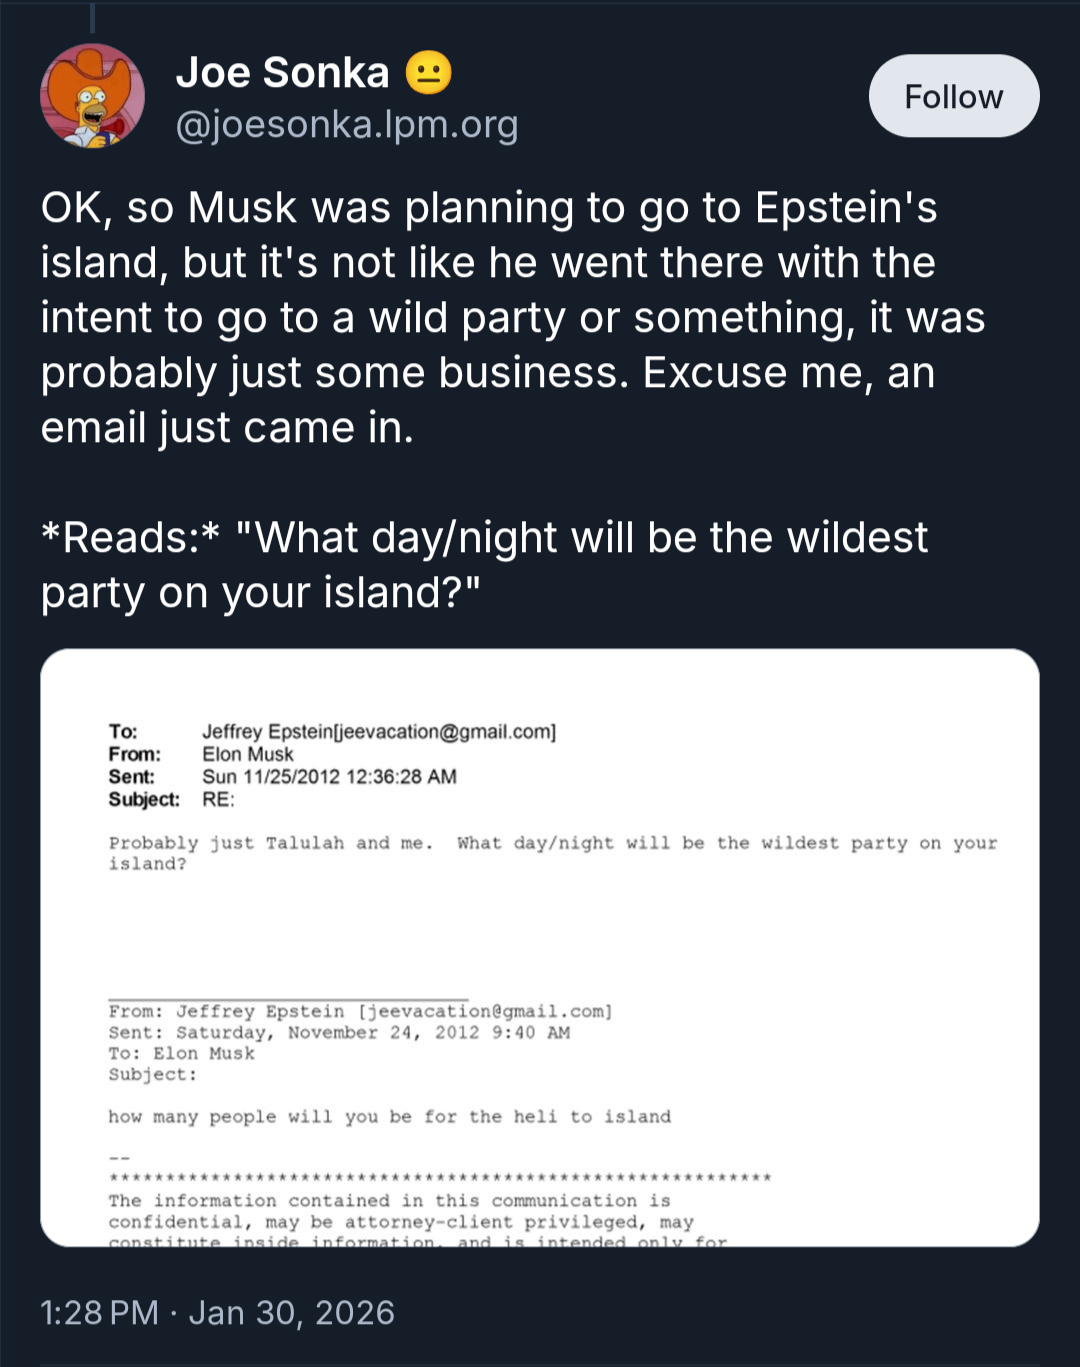This screenshot has height=1367, width=1080.
Task: Click the confidentiality disclaimer text in email
Action: [x=400, y=1212]
